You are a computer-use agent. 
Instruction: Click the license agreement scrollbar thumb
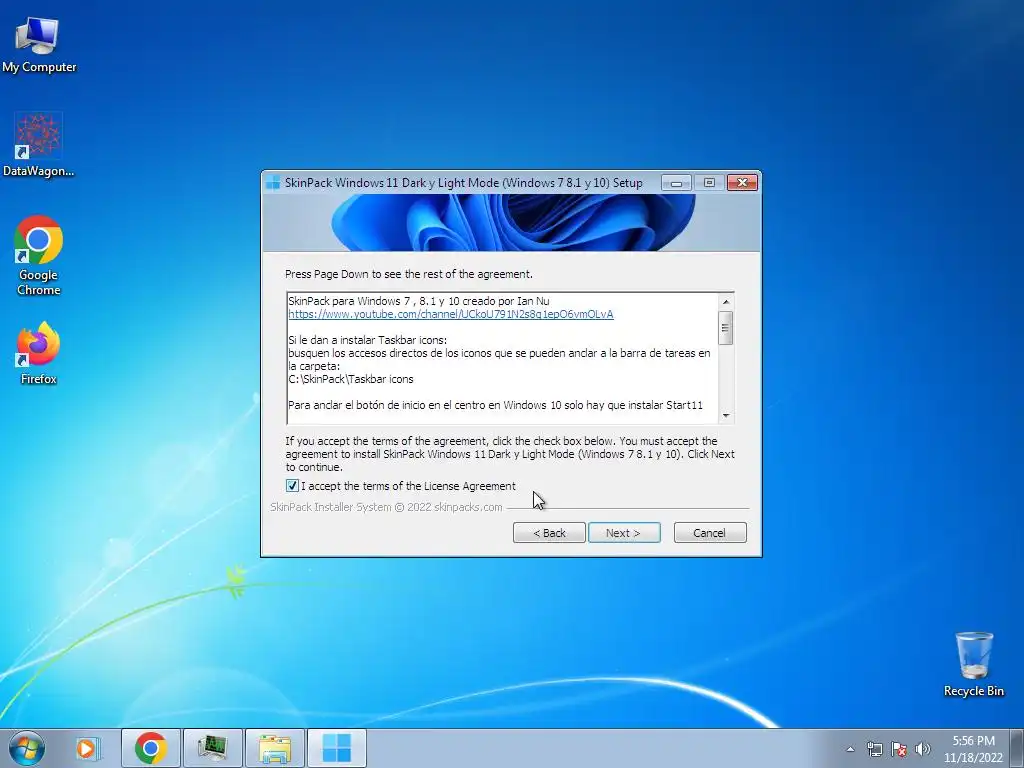click(726, 328)
